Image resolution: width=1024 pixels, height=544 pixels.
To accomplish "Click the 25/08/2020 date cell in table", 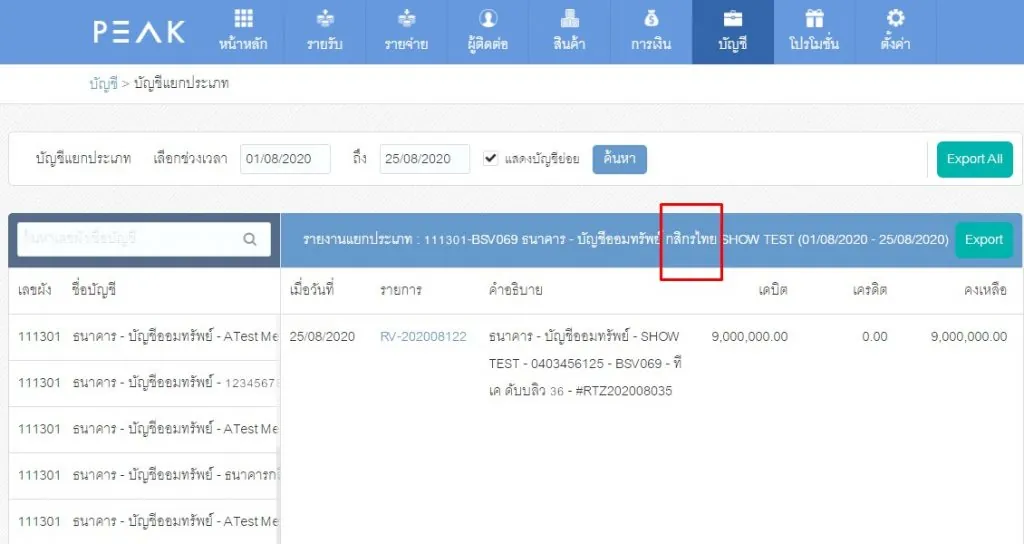I will [322, 336].
